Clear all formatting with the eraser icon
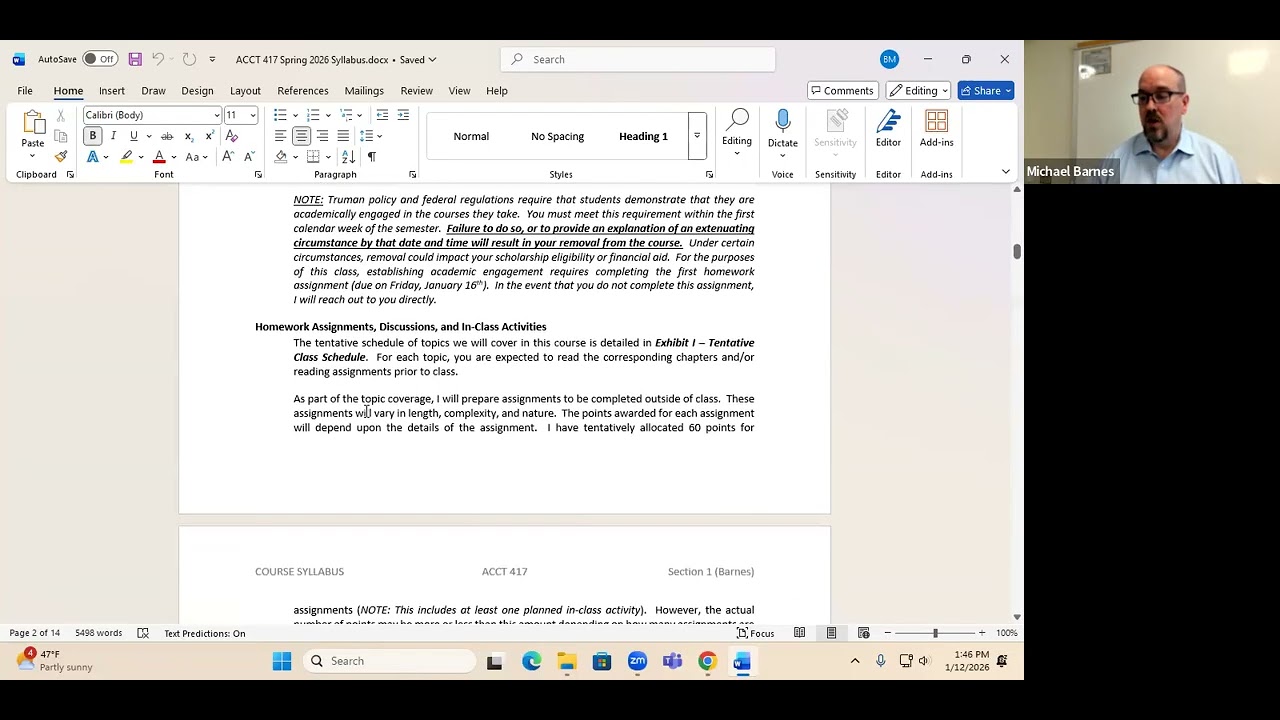 232,136
